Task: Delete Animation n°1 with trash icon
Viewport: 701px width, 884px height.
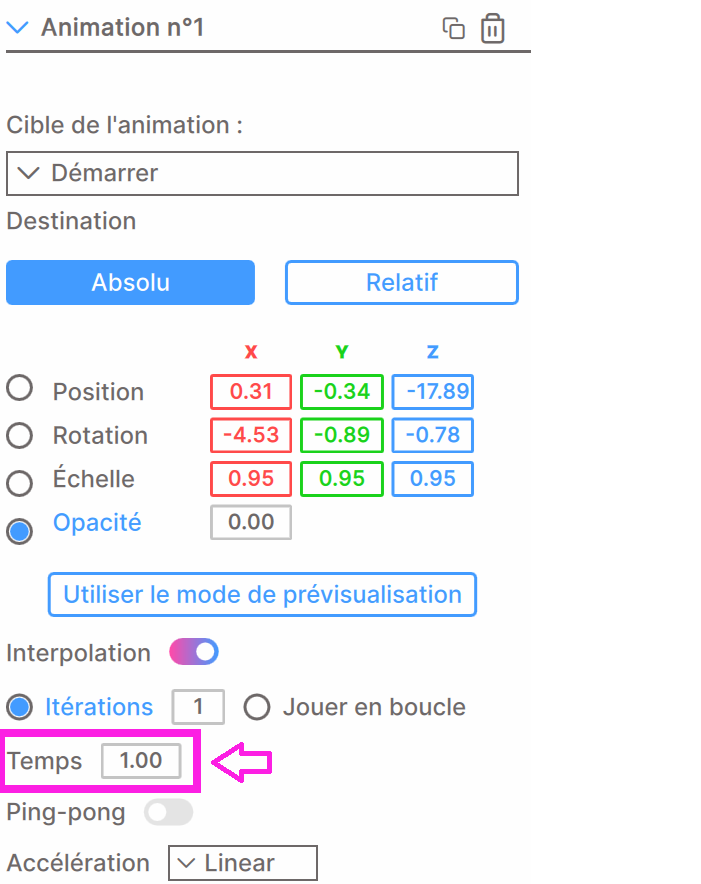Action: click(x=492, y=28)
